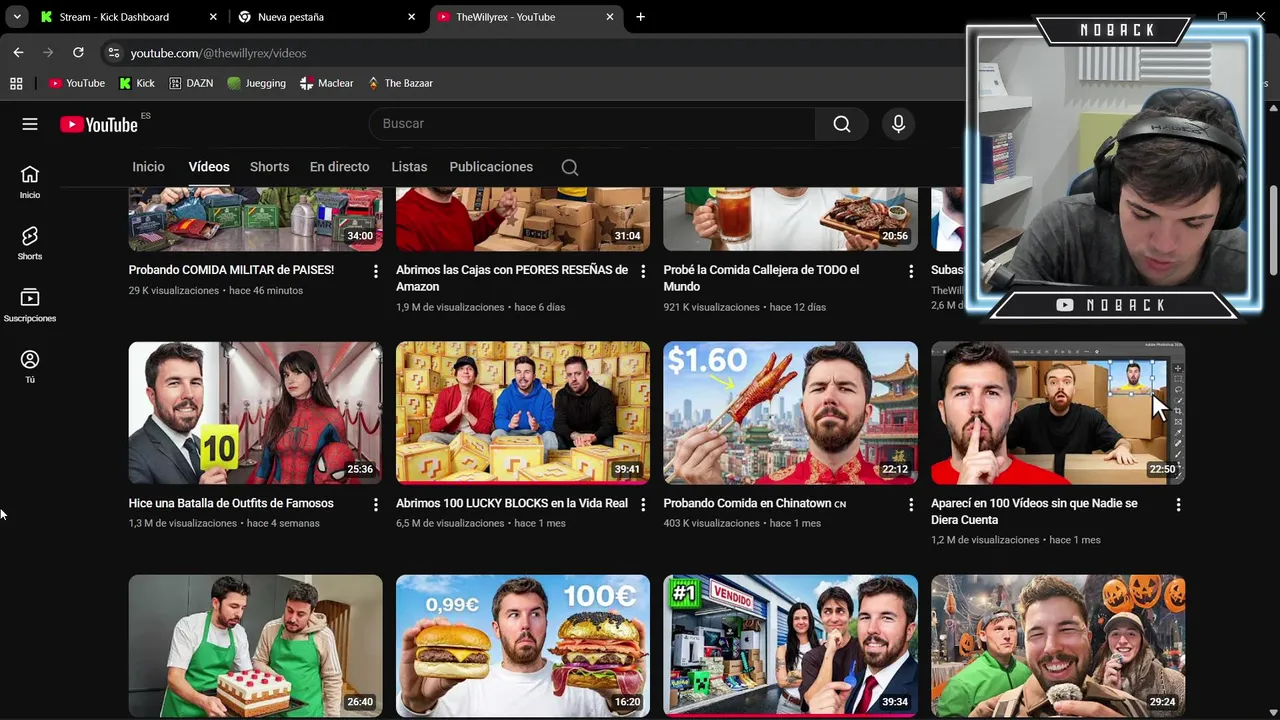Open the YouTube bookmark
The image size is (1280, 720).
point(77,83)
